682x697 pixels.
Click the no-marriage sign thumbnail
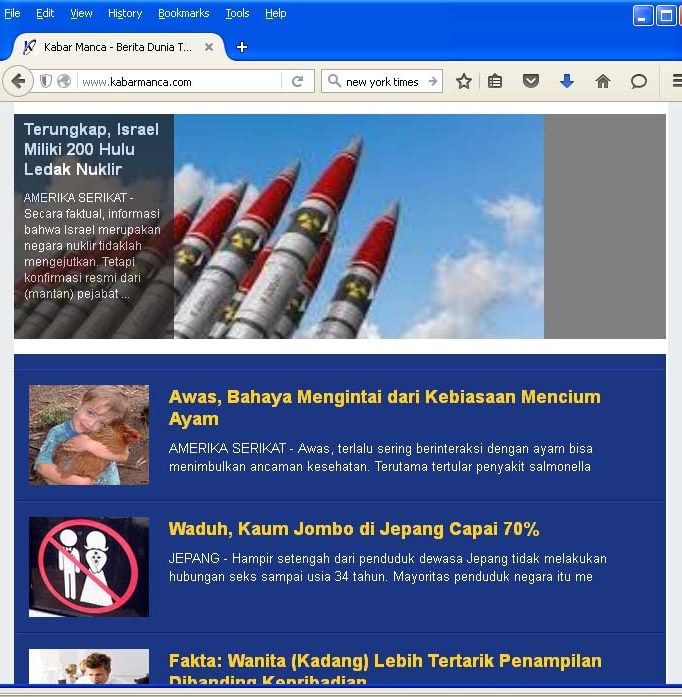coord(89,567)
